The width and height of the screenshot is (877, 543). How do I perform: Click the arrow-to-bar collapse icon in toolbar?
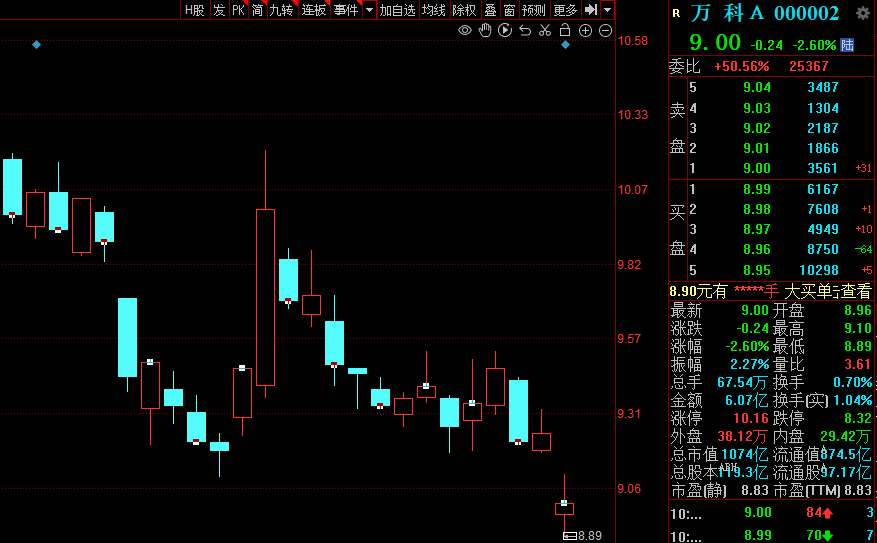pos(591,10)
